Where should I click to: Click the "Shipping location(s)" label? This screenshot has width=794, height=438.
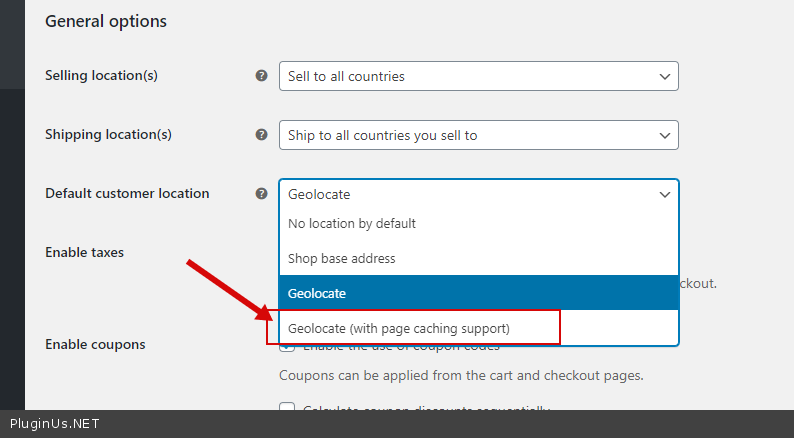(108, 135)
